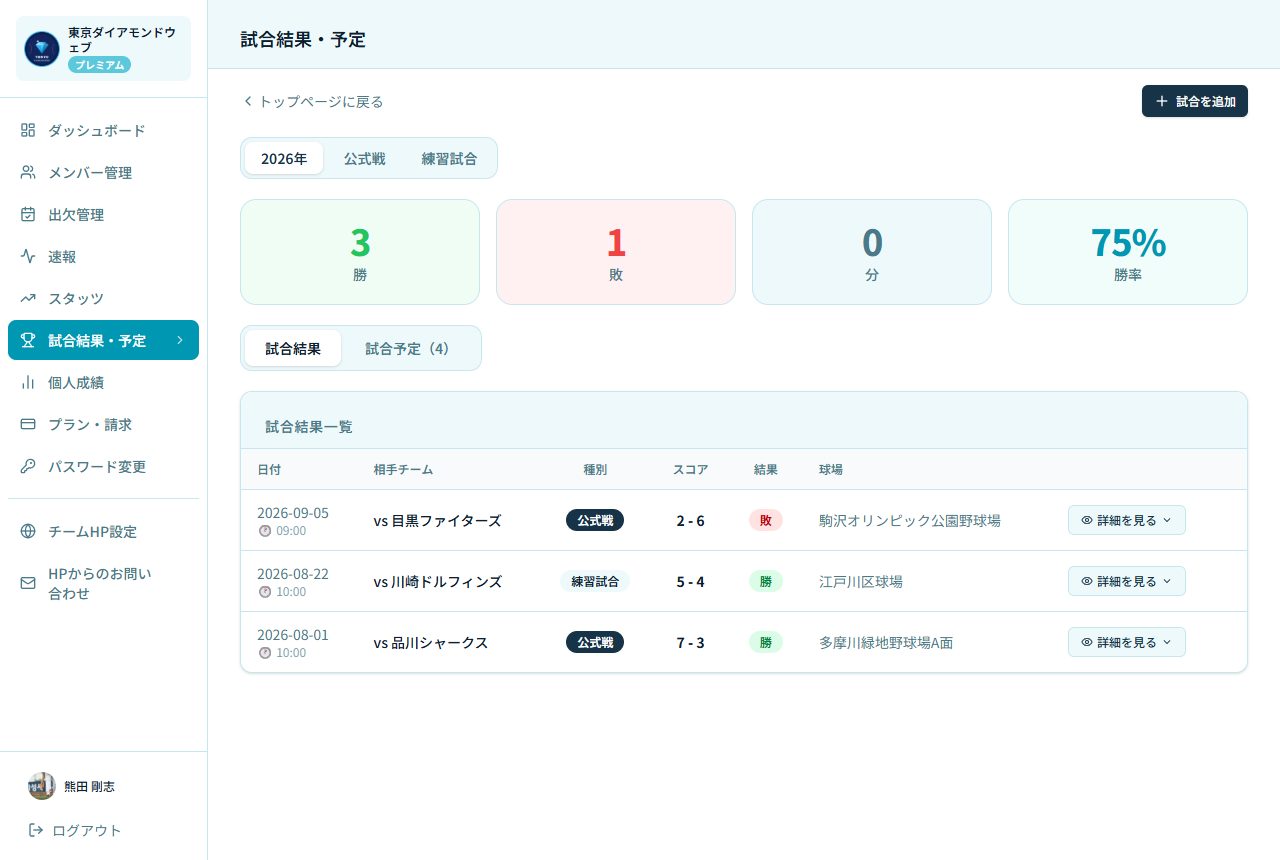Go back via トップページに戻る link
This screenshot has width=1280, height=860.
coord(313,101)
